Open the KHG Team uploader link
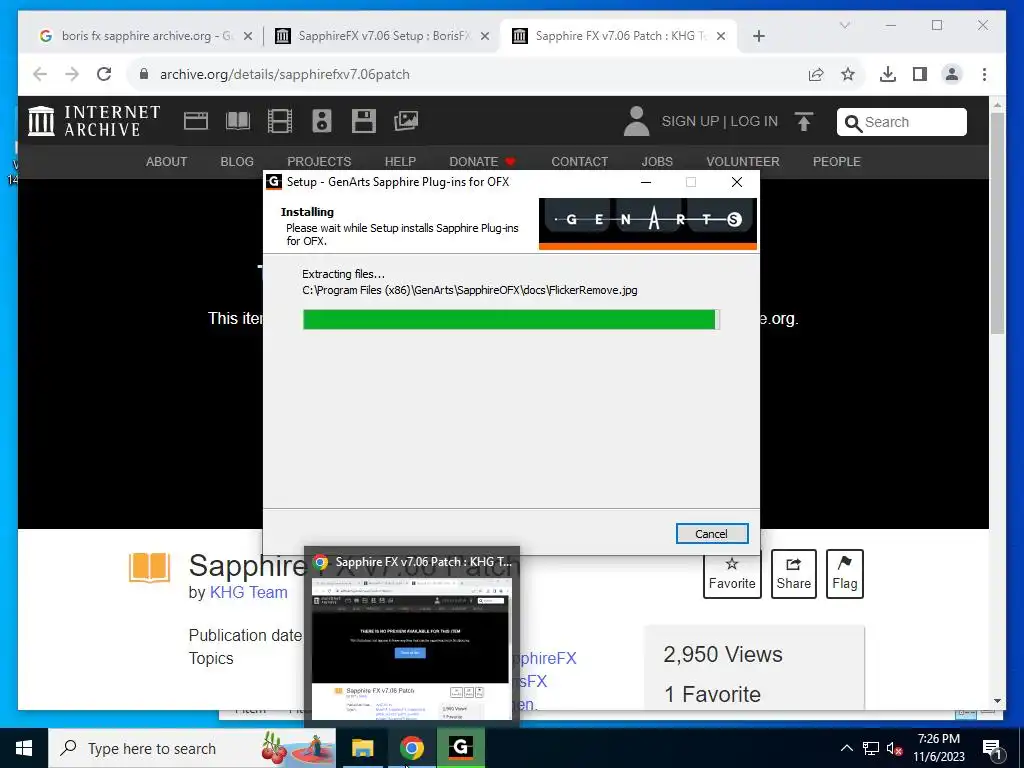The image size is (1024, 768). [x=248, y=592]
